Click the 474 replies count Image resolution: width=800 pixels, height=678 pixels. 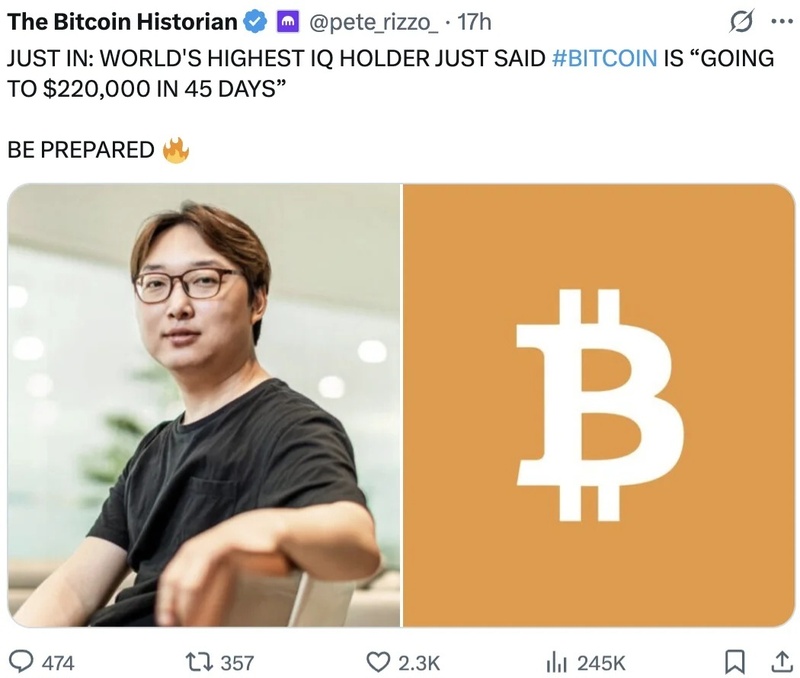pos(58,663)
